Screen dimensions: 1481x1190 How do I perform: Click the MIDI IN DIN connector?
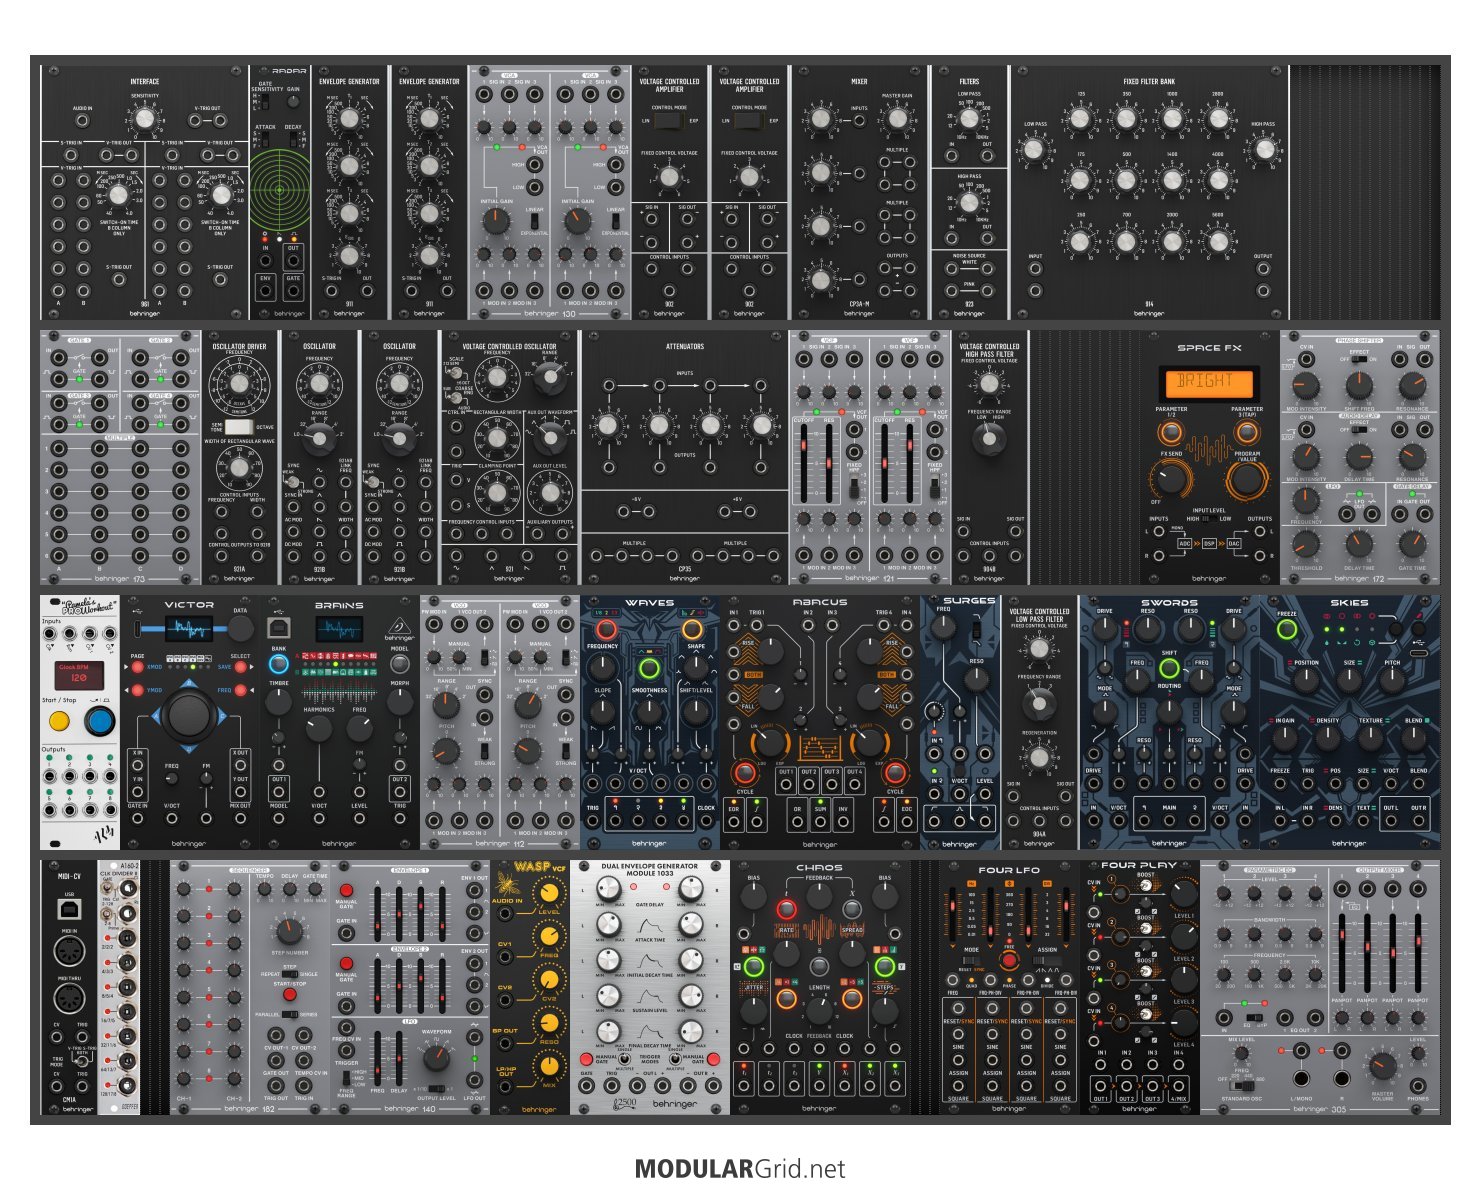pyautogui.click(x=69, y=952)
